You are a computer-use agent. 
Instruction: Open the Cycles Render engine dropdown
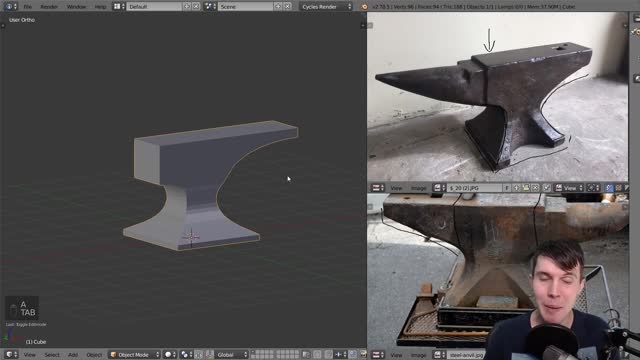click(x=326, y=7)
